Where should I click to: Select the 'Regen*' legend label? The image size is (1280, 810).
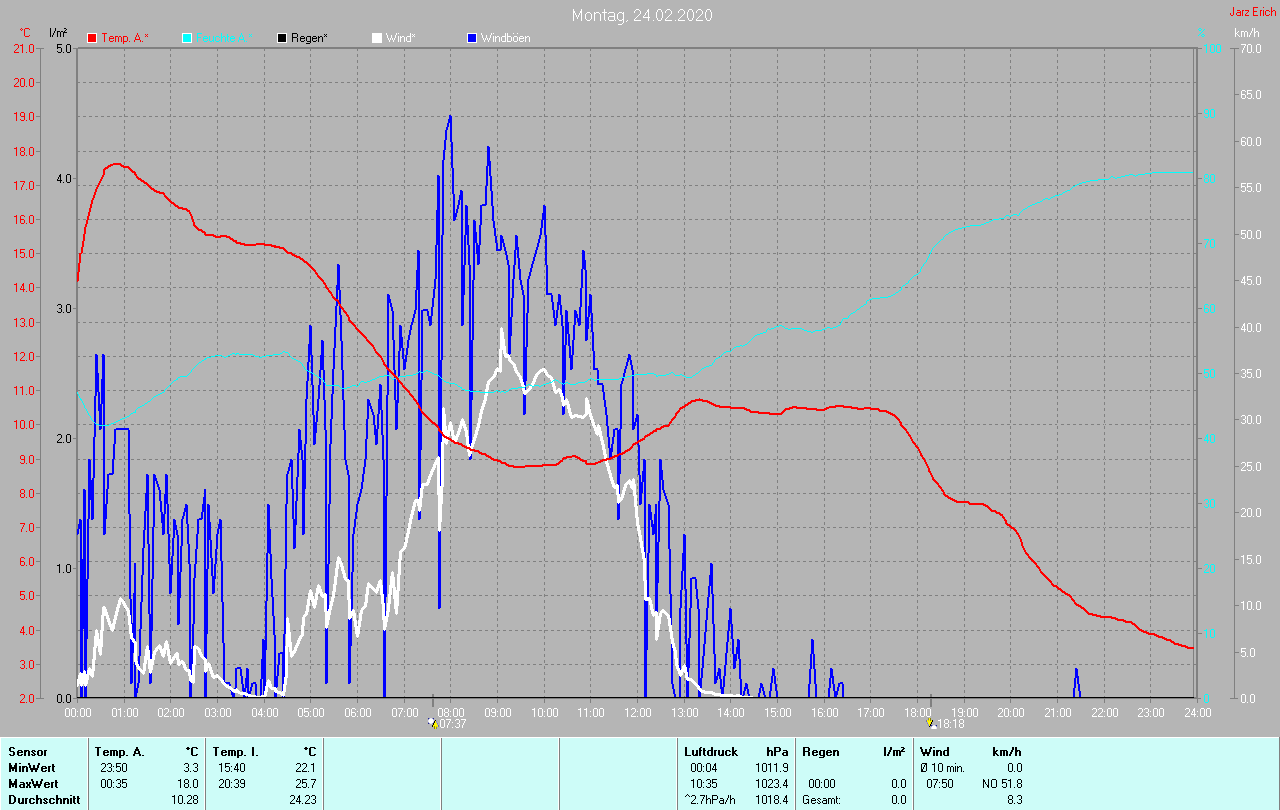pos(310,38)
